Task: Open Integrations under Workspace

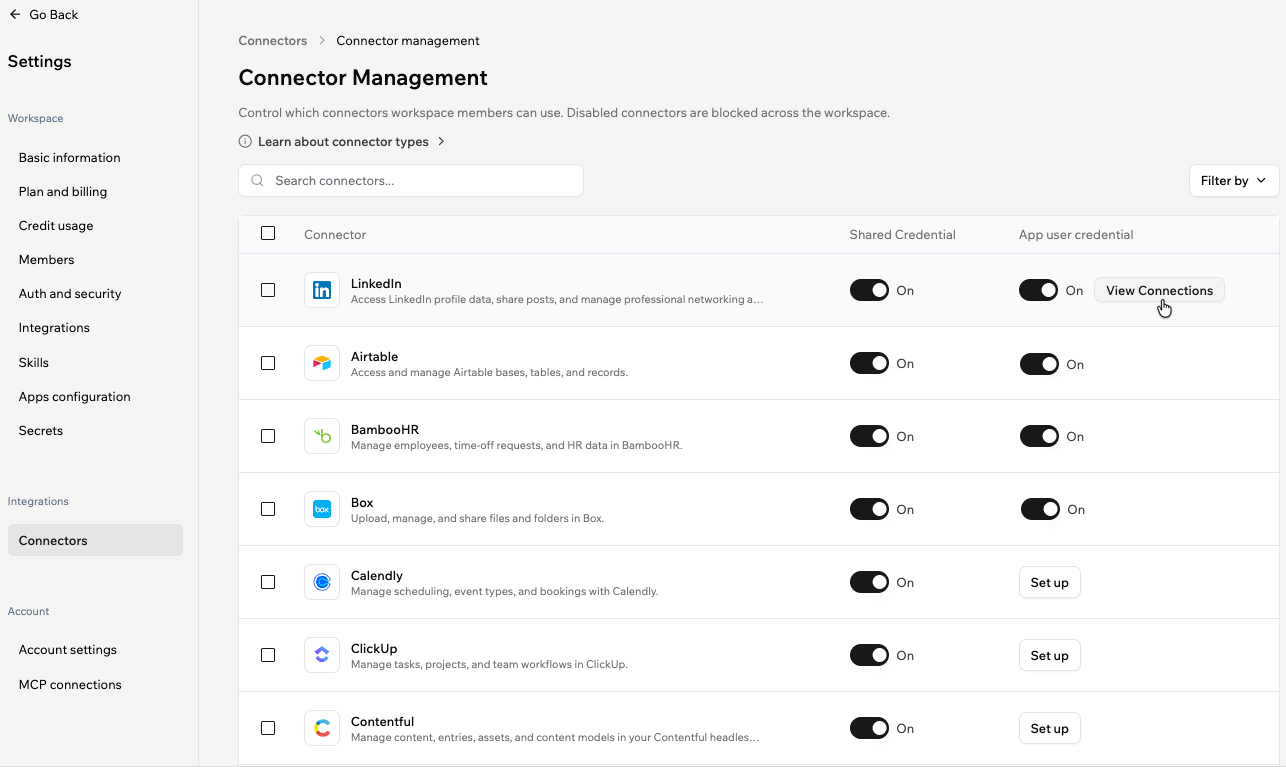Action: tap(54, 328)
